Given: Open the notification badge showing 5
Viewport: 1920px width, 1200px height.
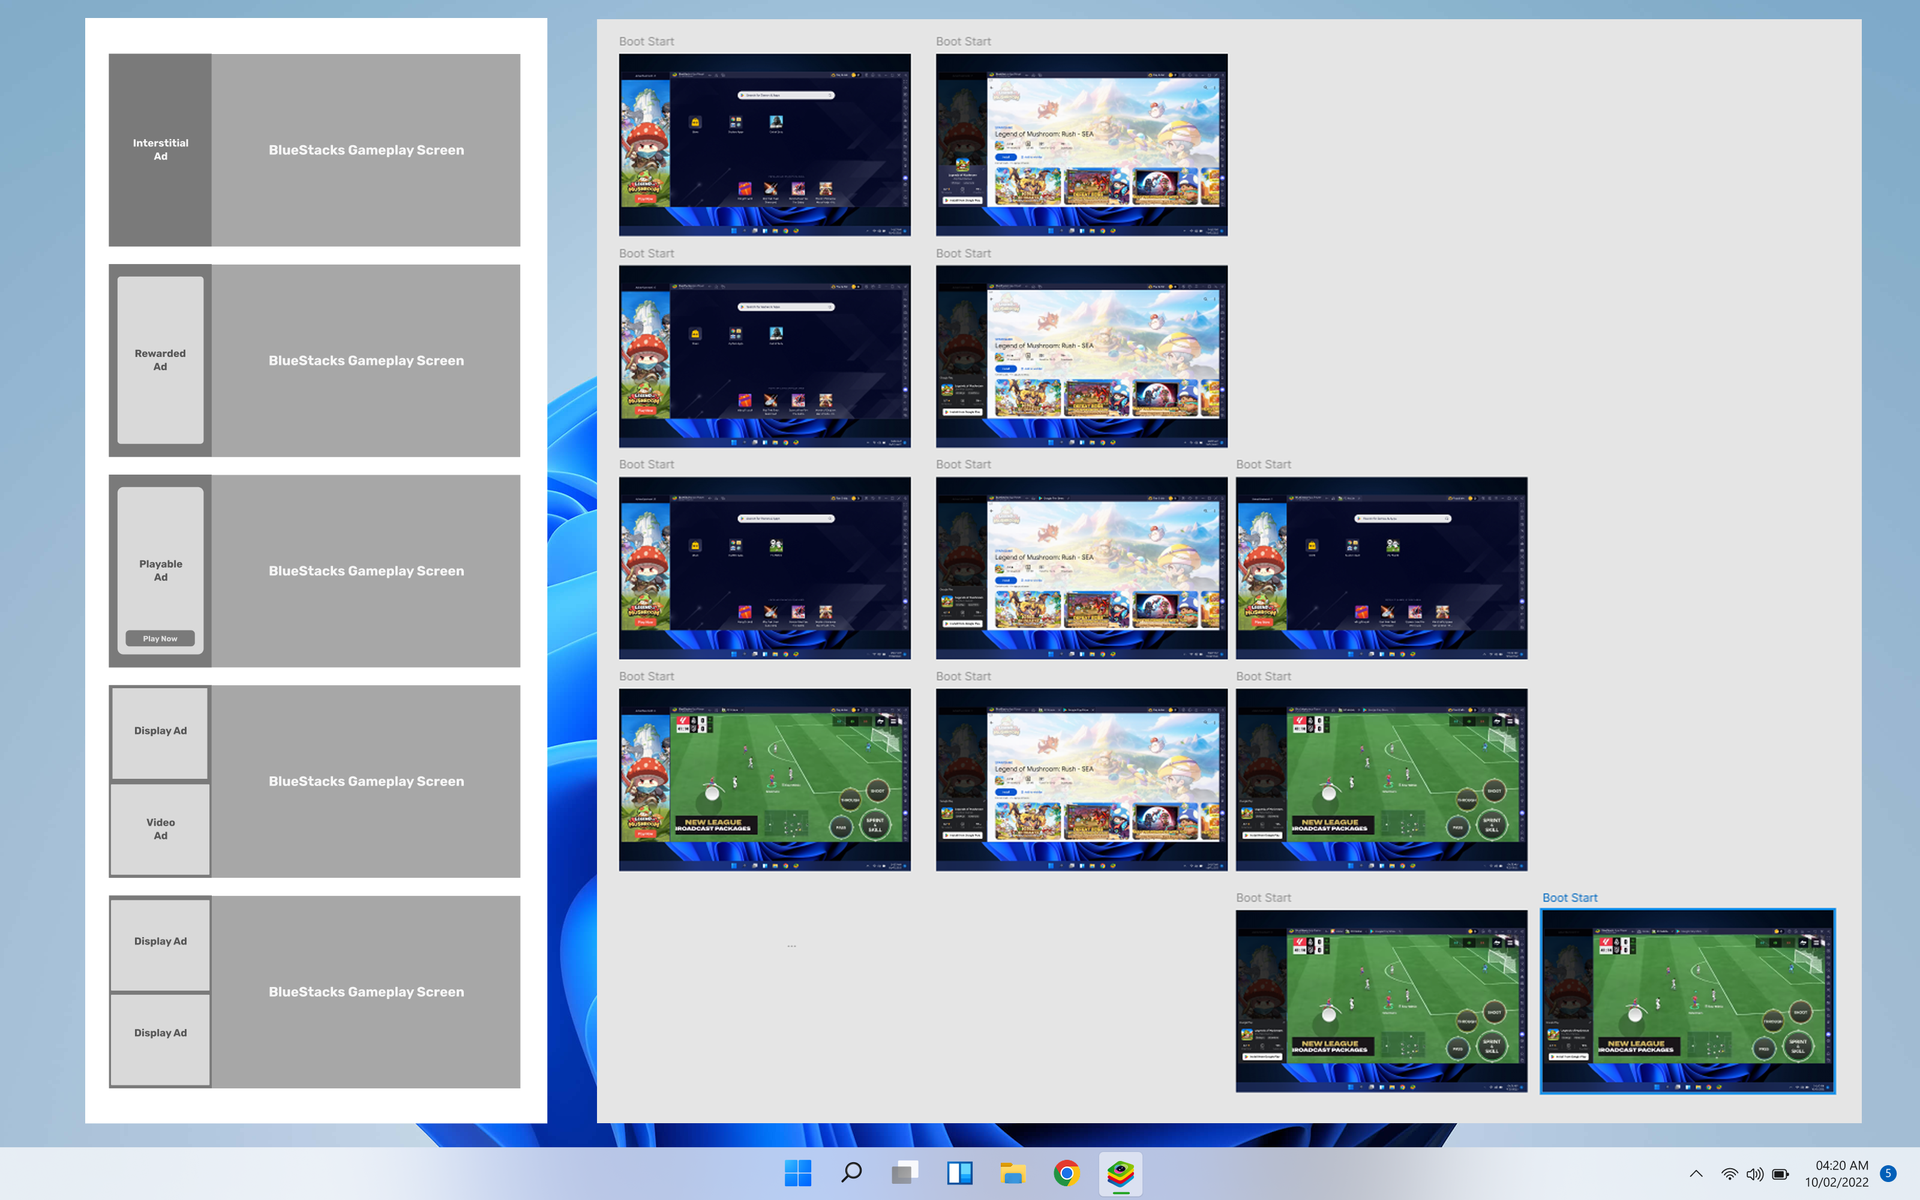Looking at the screenshot, I should (x=1888, y=1173).
